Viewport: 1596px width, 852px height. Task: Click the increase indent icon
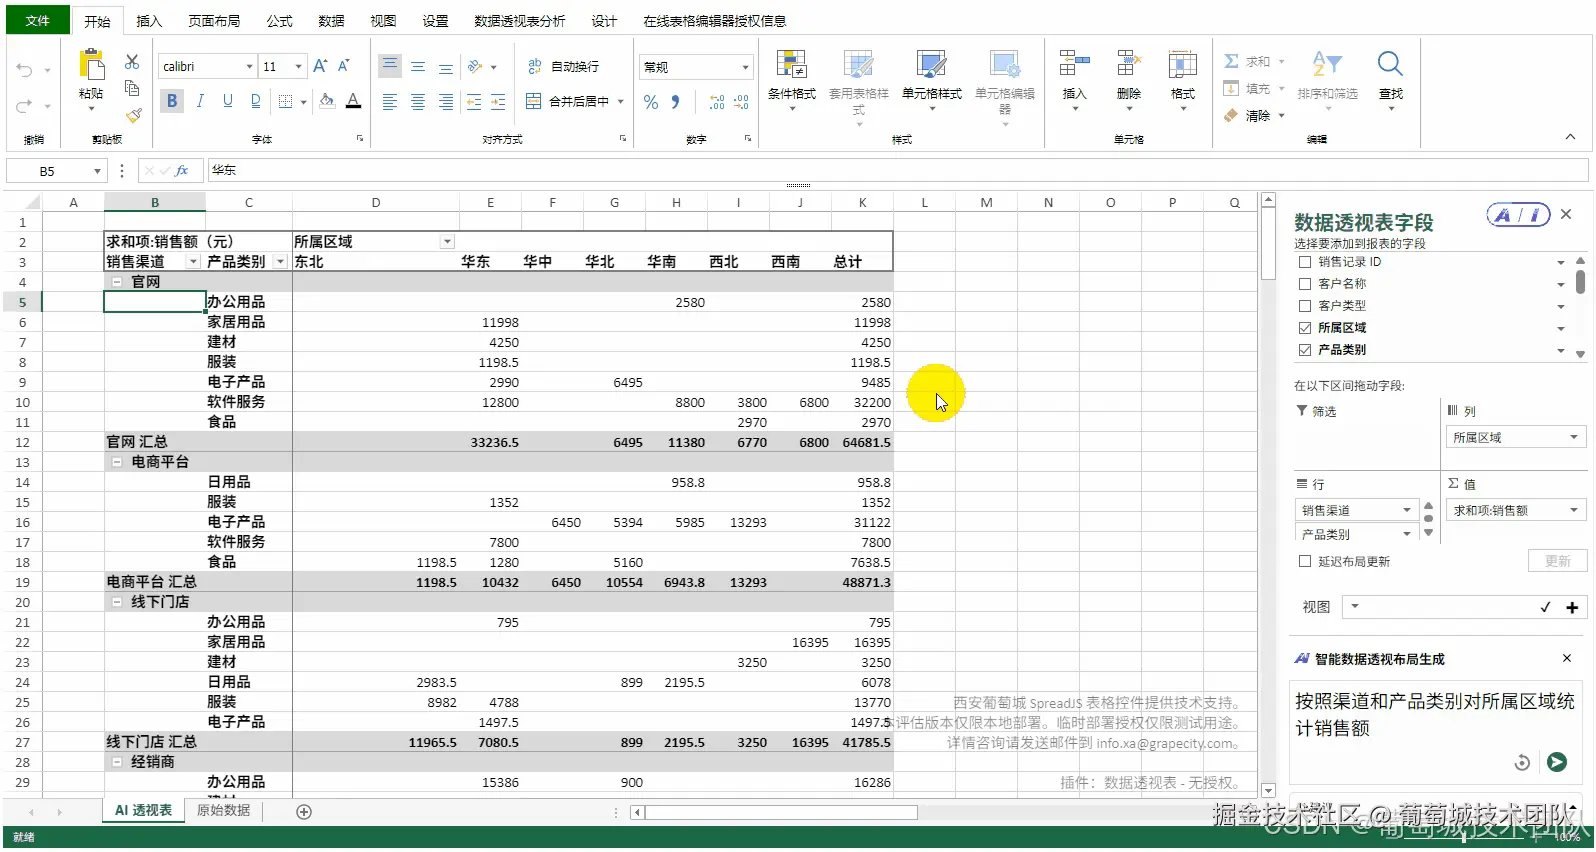(x=498, y=102)
